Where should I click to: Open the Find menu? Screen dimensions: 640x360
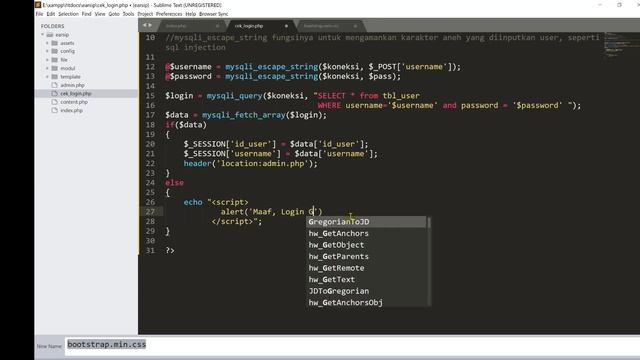(87, 14)
